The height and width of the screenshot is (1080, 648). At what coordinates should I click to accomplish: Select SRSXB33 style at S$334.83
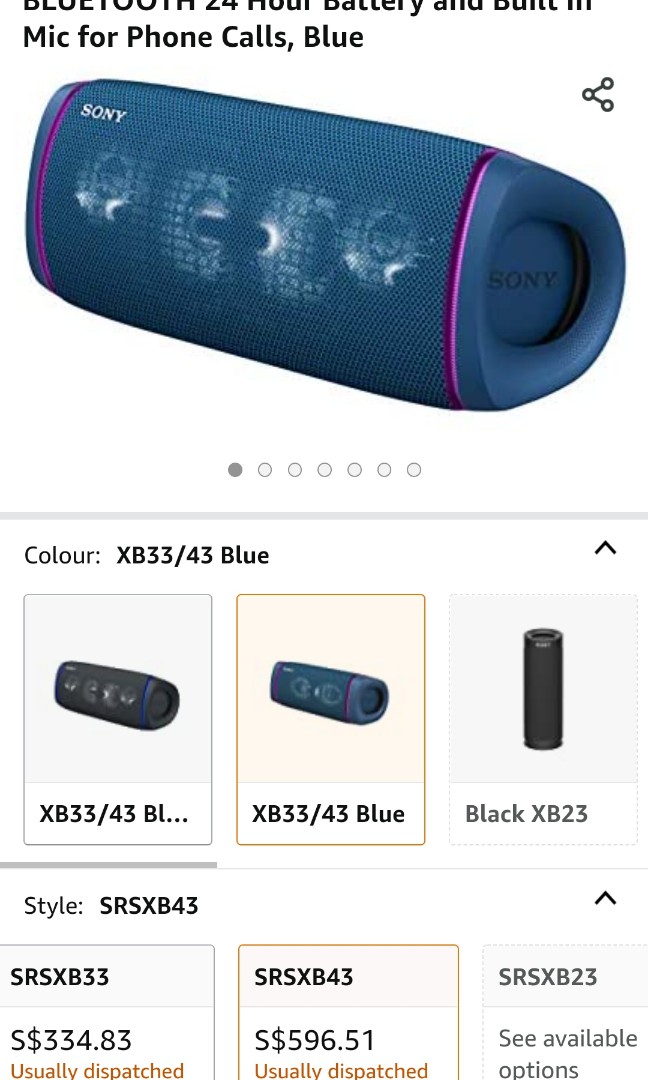coord(107,1012)
